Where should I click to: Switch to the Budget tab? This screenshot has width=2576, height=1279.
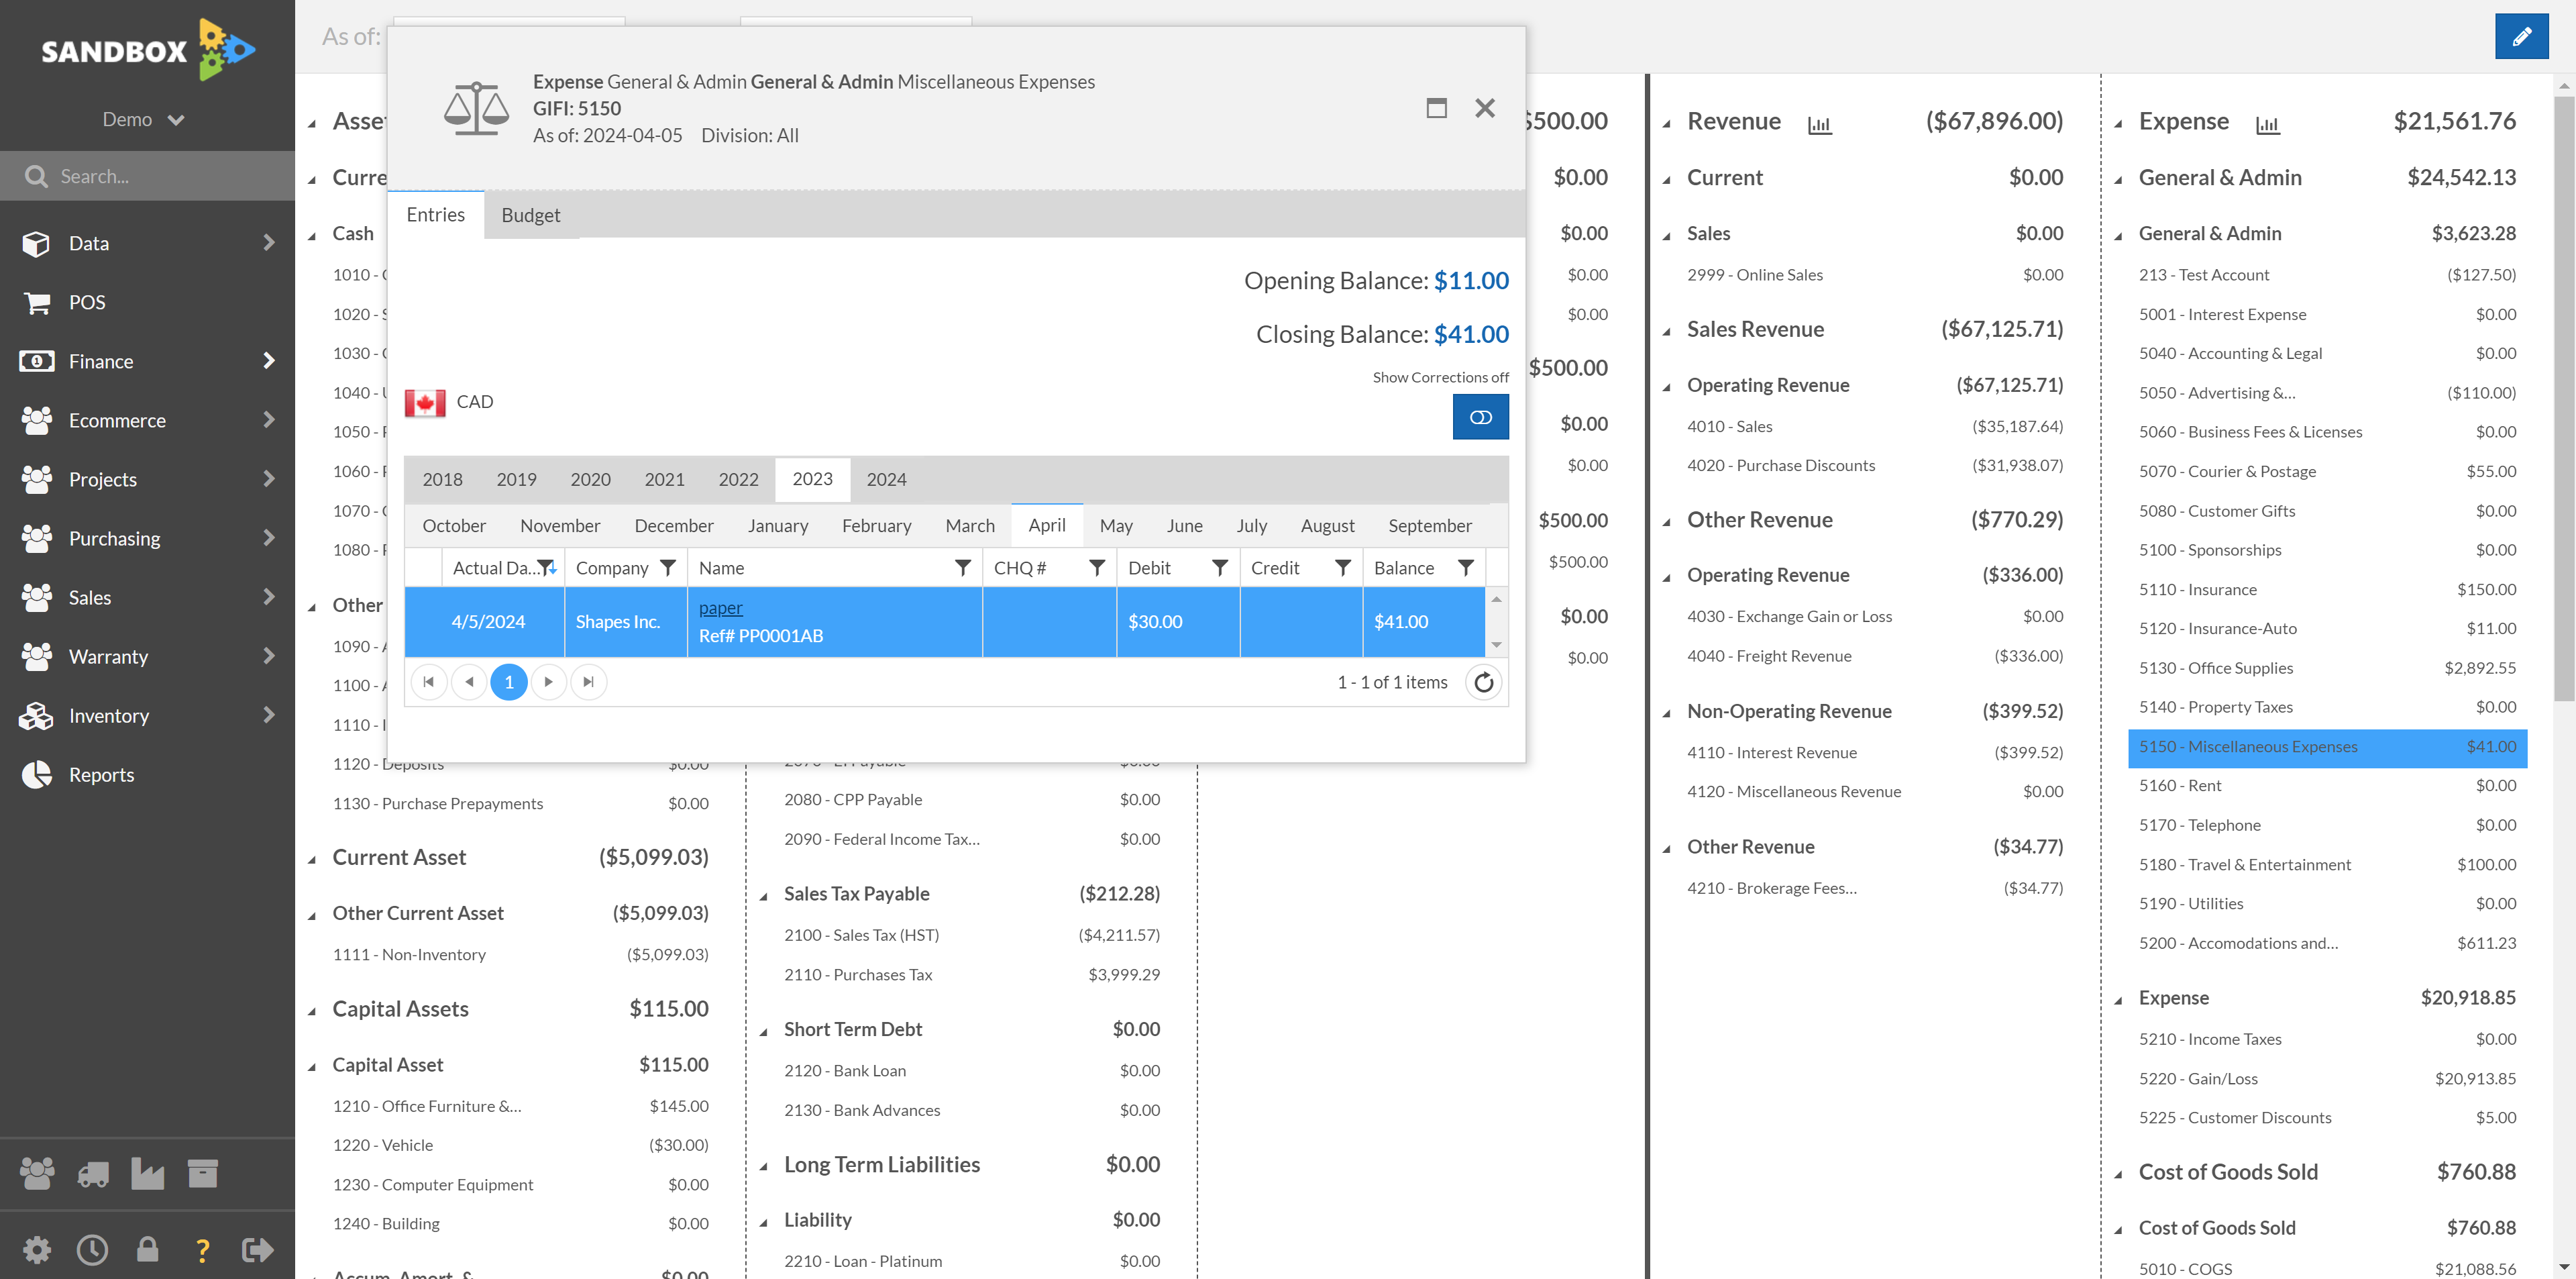[x=530, y=215]
